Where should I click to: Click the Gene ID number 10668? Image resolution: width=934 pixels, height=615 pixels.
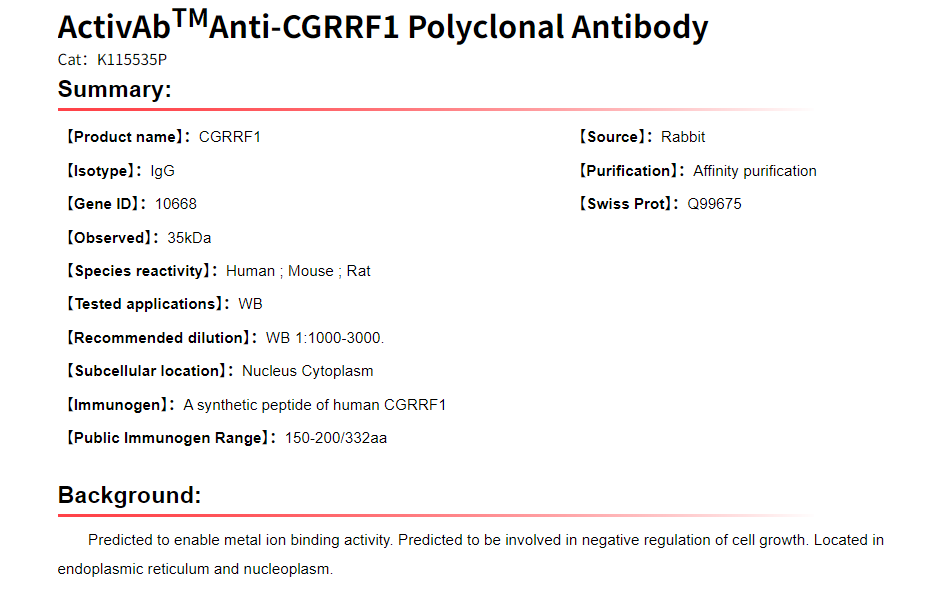(176, 204)
